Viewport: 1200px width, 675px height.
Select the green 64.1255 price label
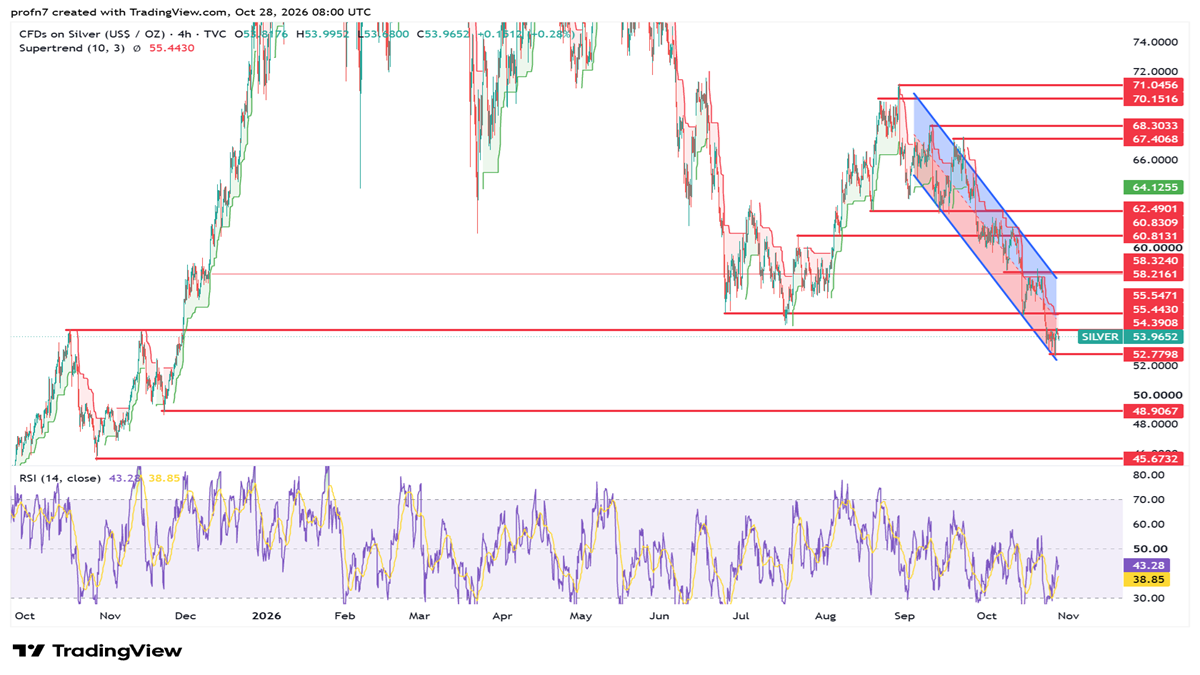pyautogui.click(x=1156, y=187)
